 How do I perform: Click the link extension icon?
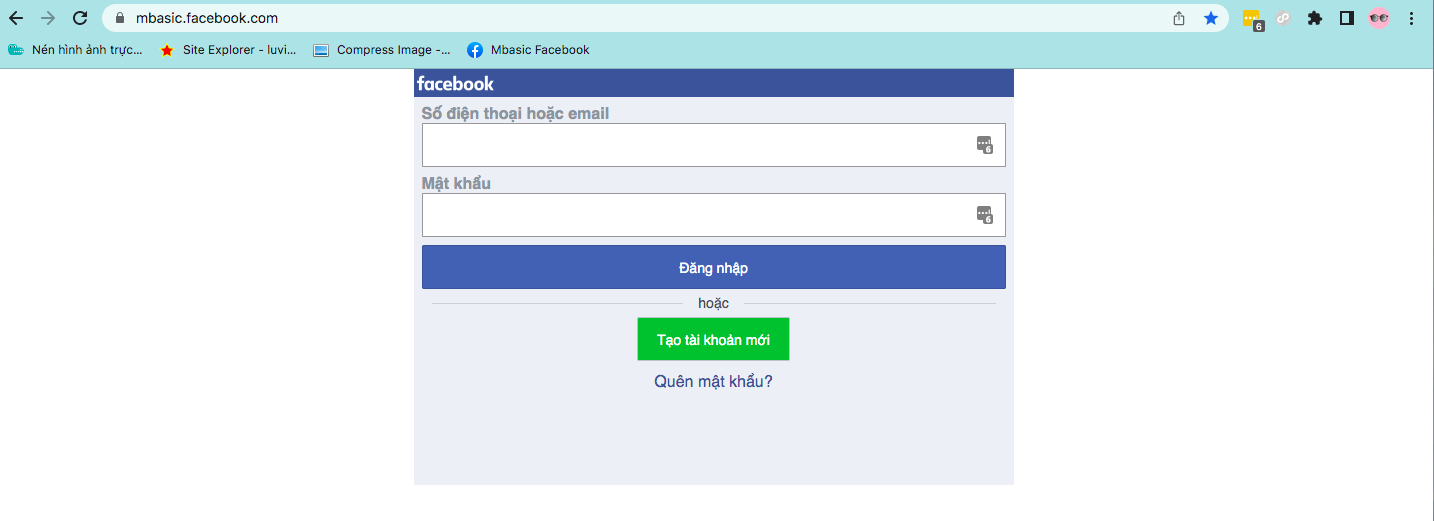tap(1282, 18)
